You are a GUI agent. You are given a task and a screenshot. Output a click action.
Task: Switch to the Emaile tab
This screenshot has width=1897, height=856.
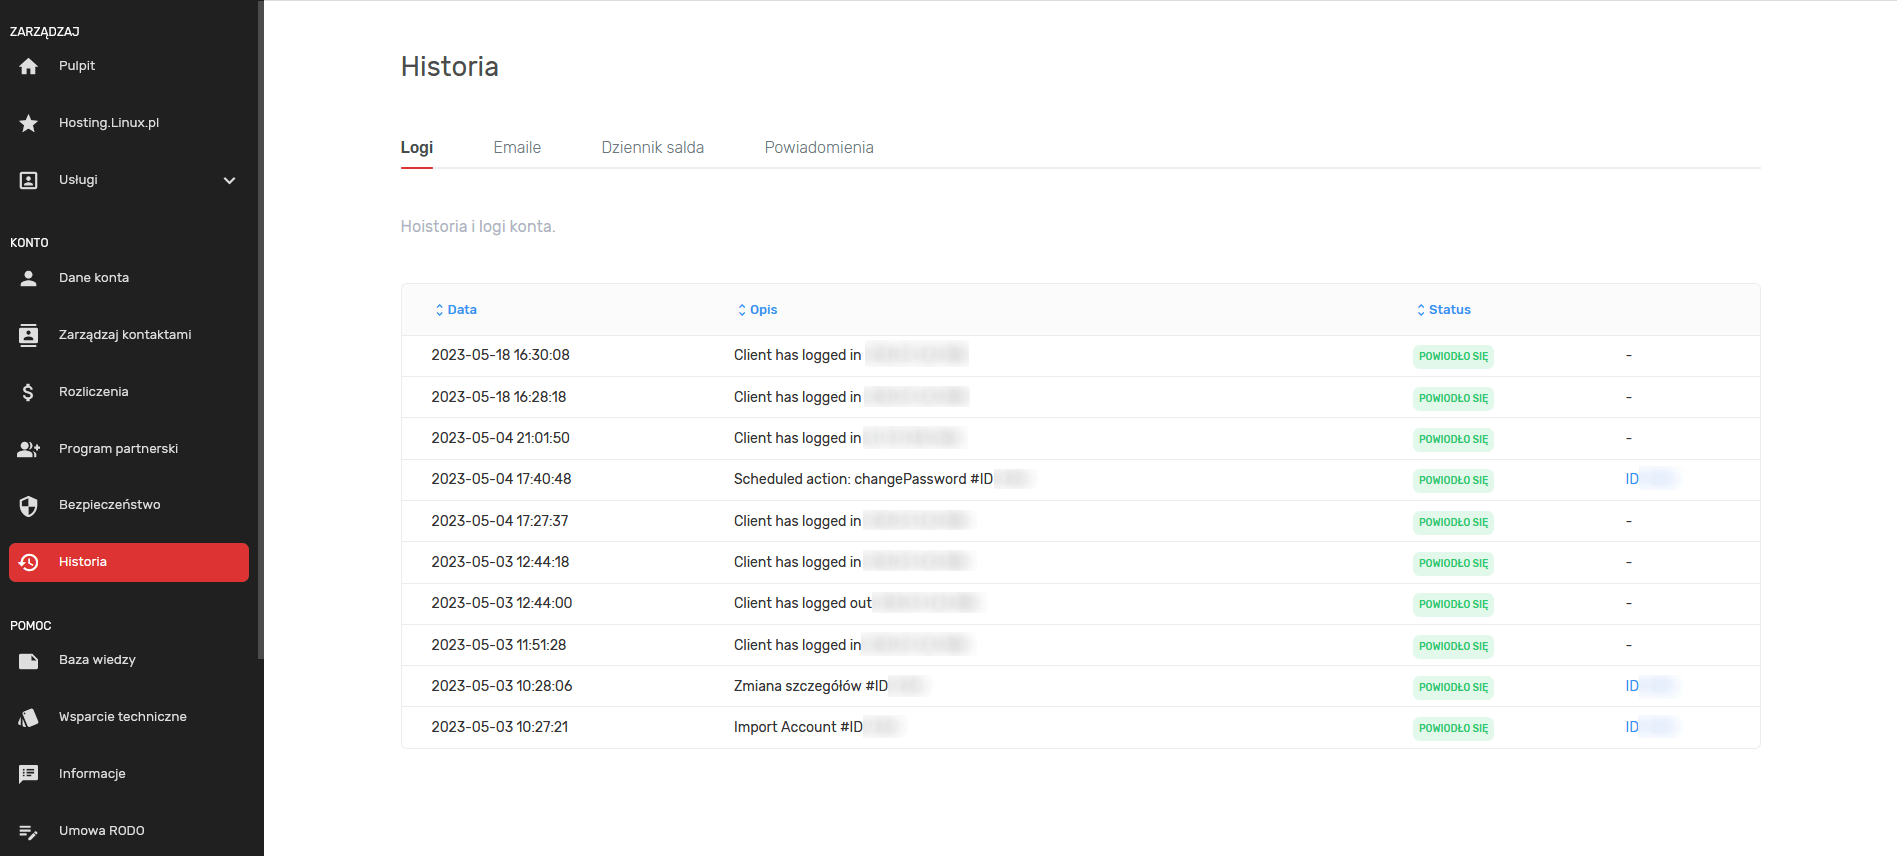coord(517,148)
